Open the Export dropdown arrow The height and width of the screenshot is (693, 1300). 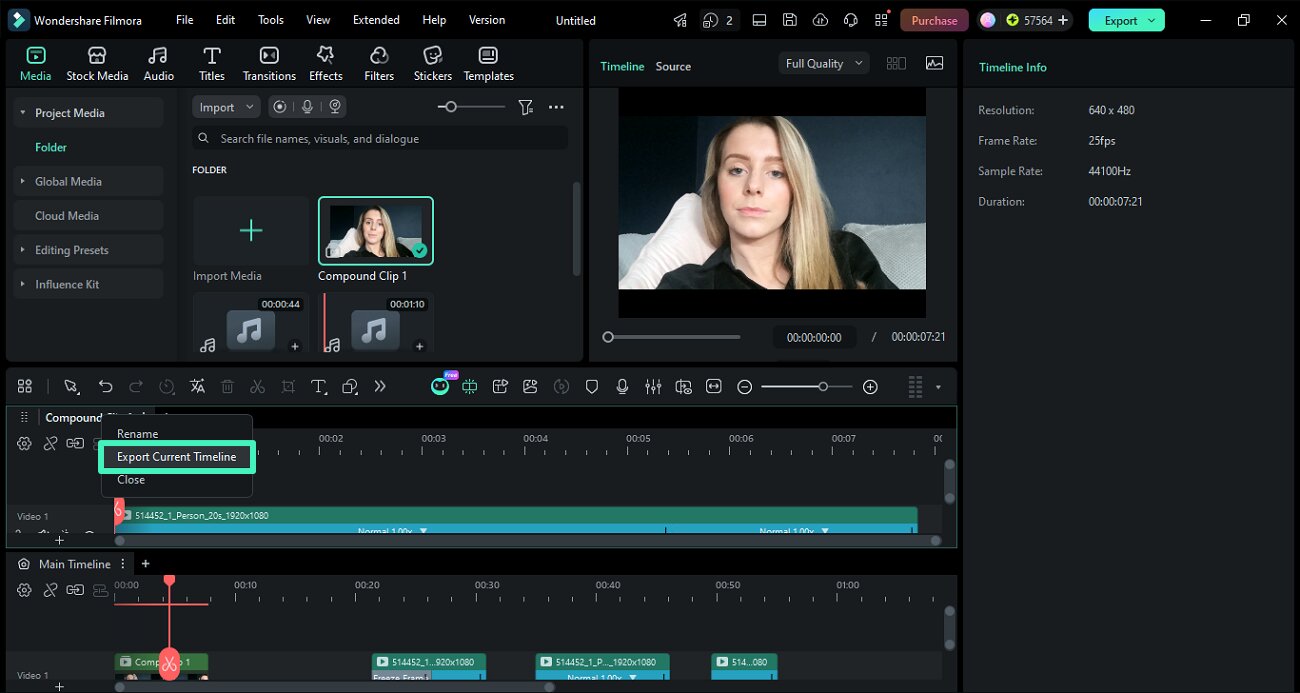click(x=1153, y=20)
